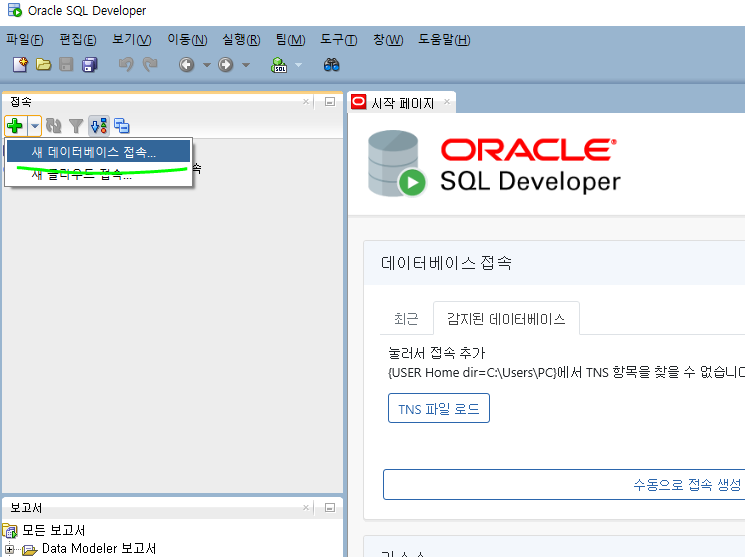745x557 pixels.
Task: Click the Oracle SQL Developer app icon
Action: [x=15, y=10]
